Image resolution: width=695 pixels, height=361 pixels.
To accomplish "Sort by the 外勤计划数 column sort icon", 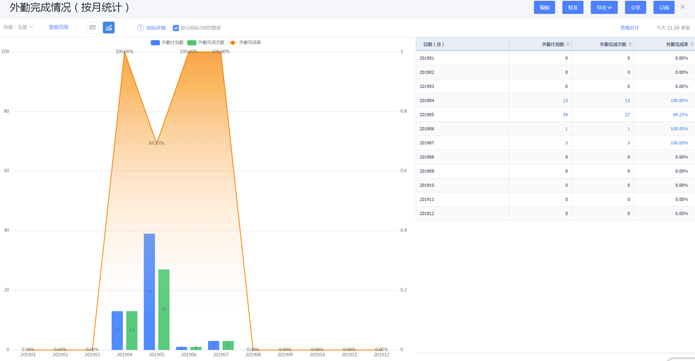I will [x=568, y=44].
